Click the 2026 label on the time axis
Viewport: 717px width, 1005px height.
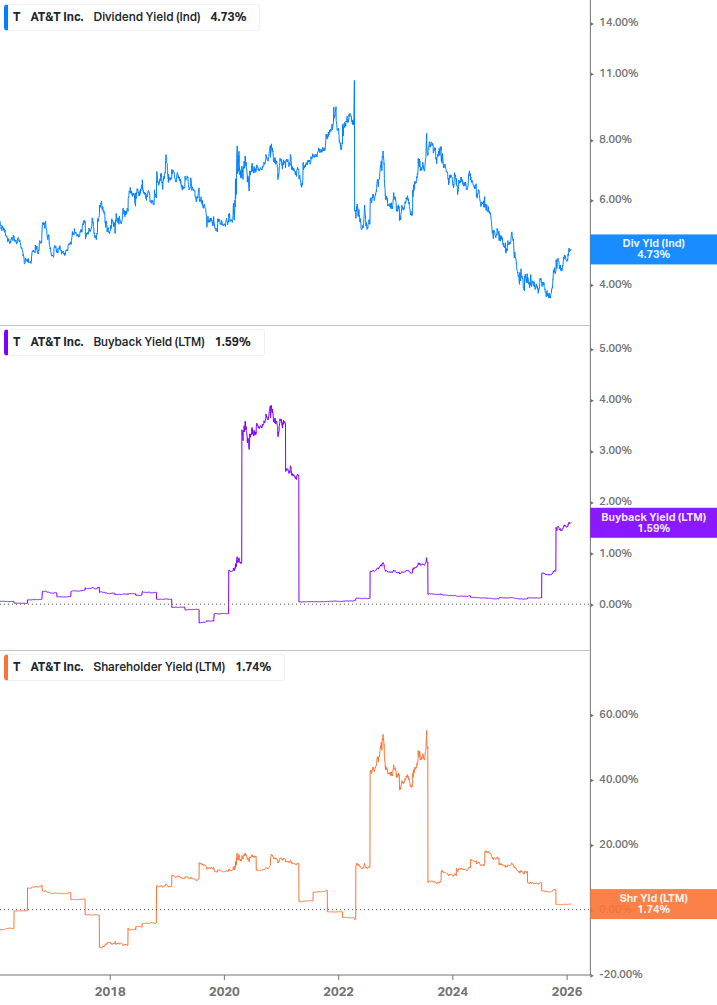pos(567,992)
